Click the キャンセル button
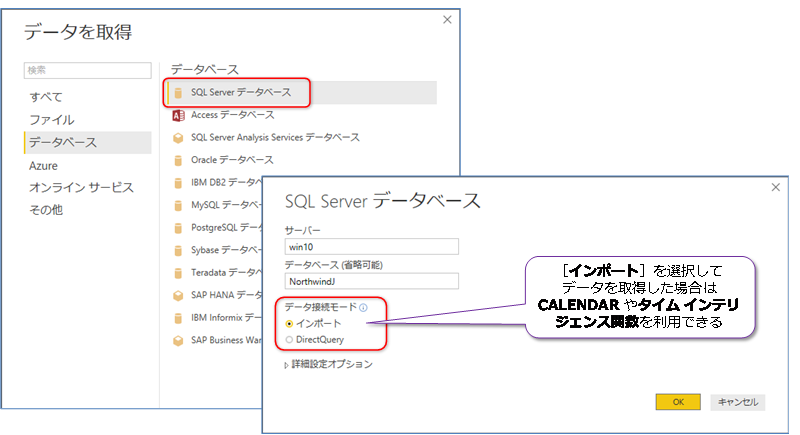800x435 pixels. click(738, 402)
